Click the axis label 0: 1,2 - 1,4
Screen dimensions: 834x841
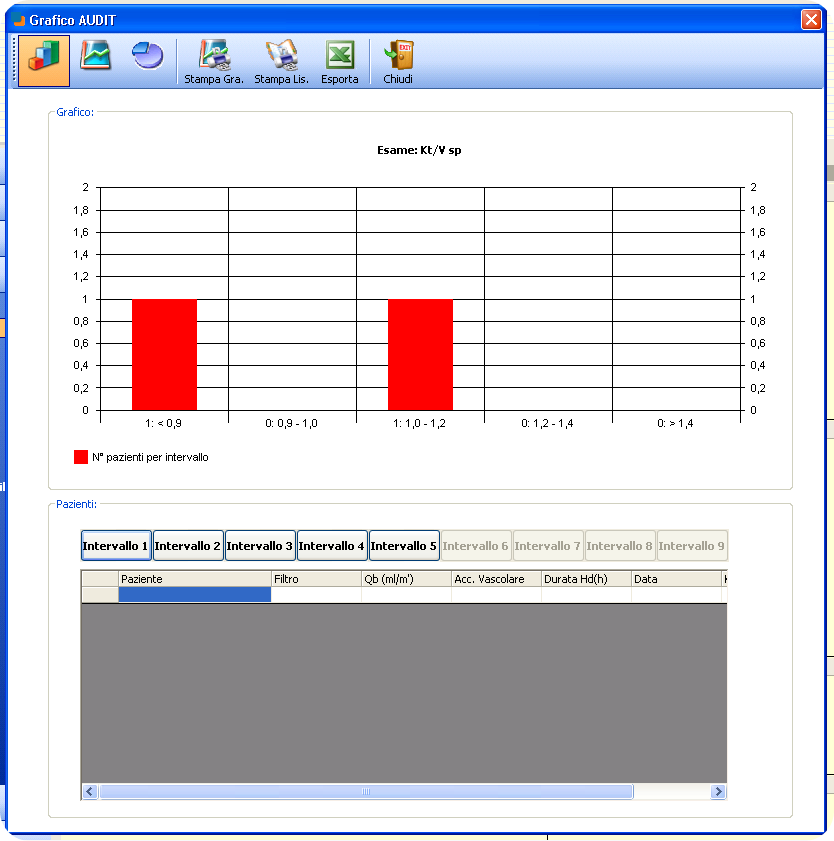[547, 423]
